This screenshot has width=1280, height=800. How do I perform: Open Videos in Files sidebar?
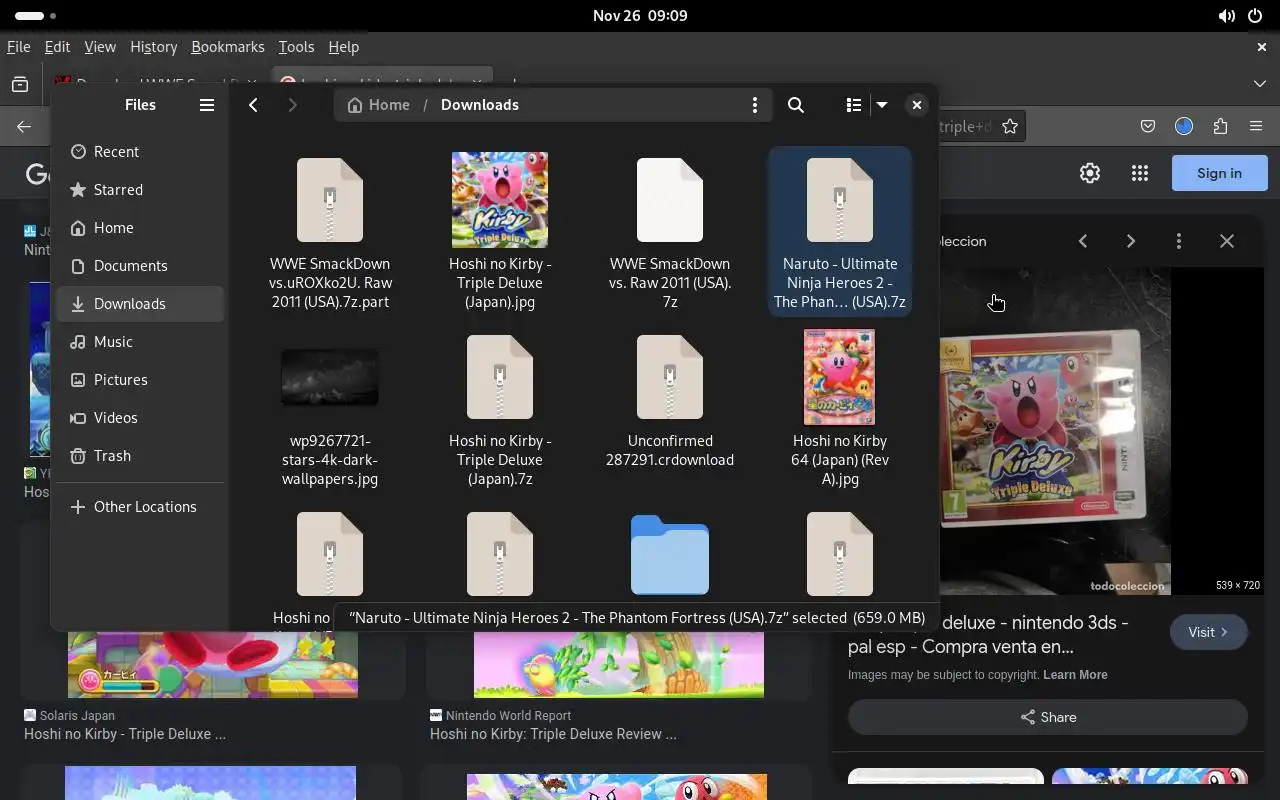pyautogui.click(x=140, y=418)
